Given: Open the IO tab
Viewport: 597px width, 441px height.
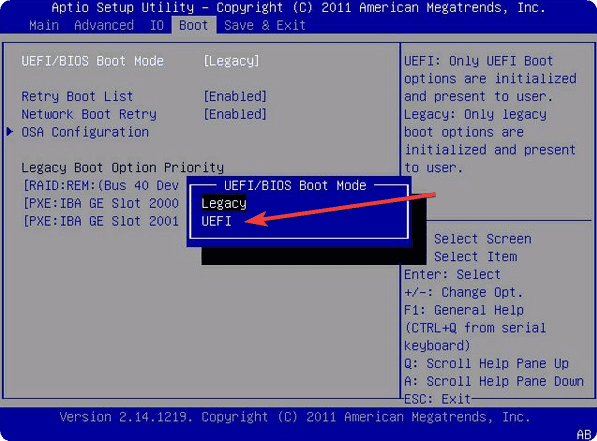Looking at the screenshot, I should (156, 26).
